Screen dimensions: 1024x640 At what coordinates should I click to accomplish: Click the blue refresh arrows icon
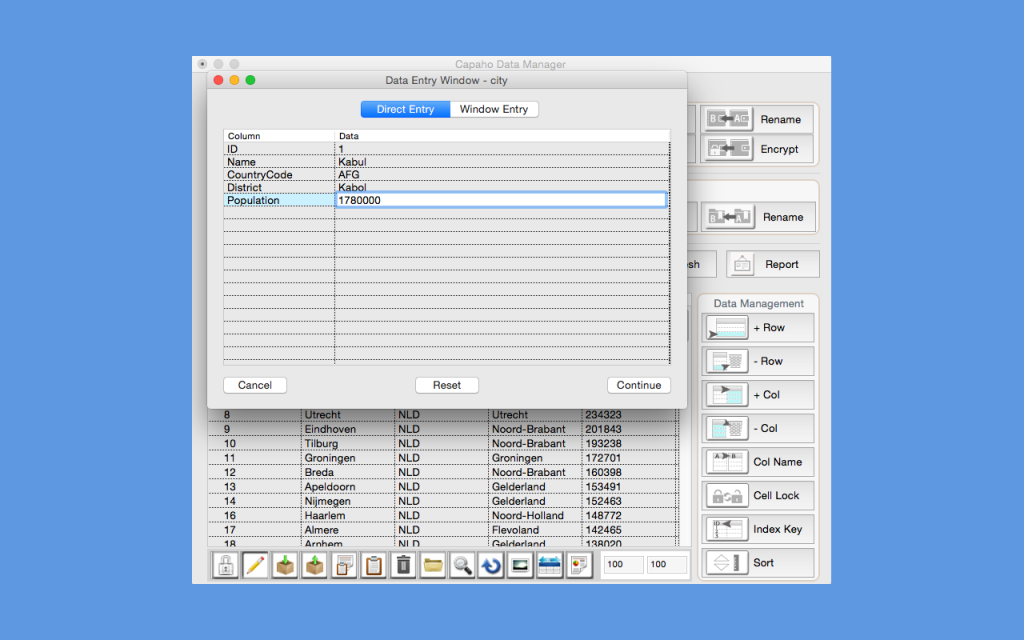(x=492, y=565)
